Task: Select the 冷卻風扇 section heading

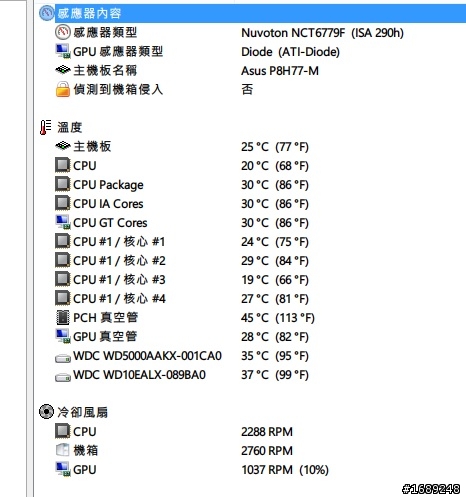Action: (83, 412)
